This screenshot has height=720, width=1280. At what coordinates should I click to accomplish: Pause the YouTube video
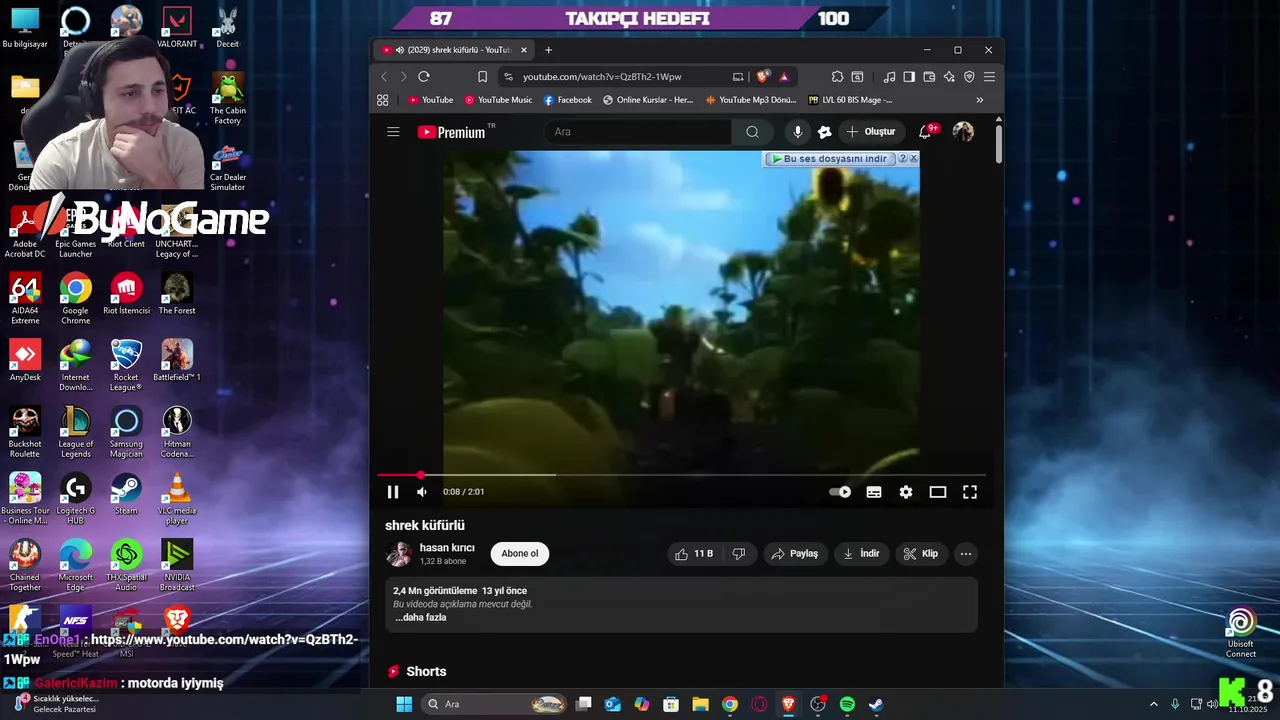393,492
